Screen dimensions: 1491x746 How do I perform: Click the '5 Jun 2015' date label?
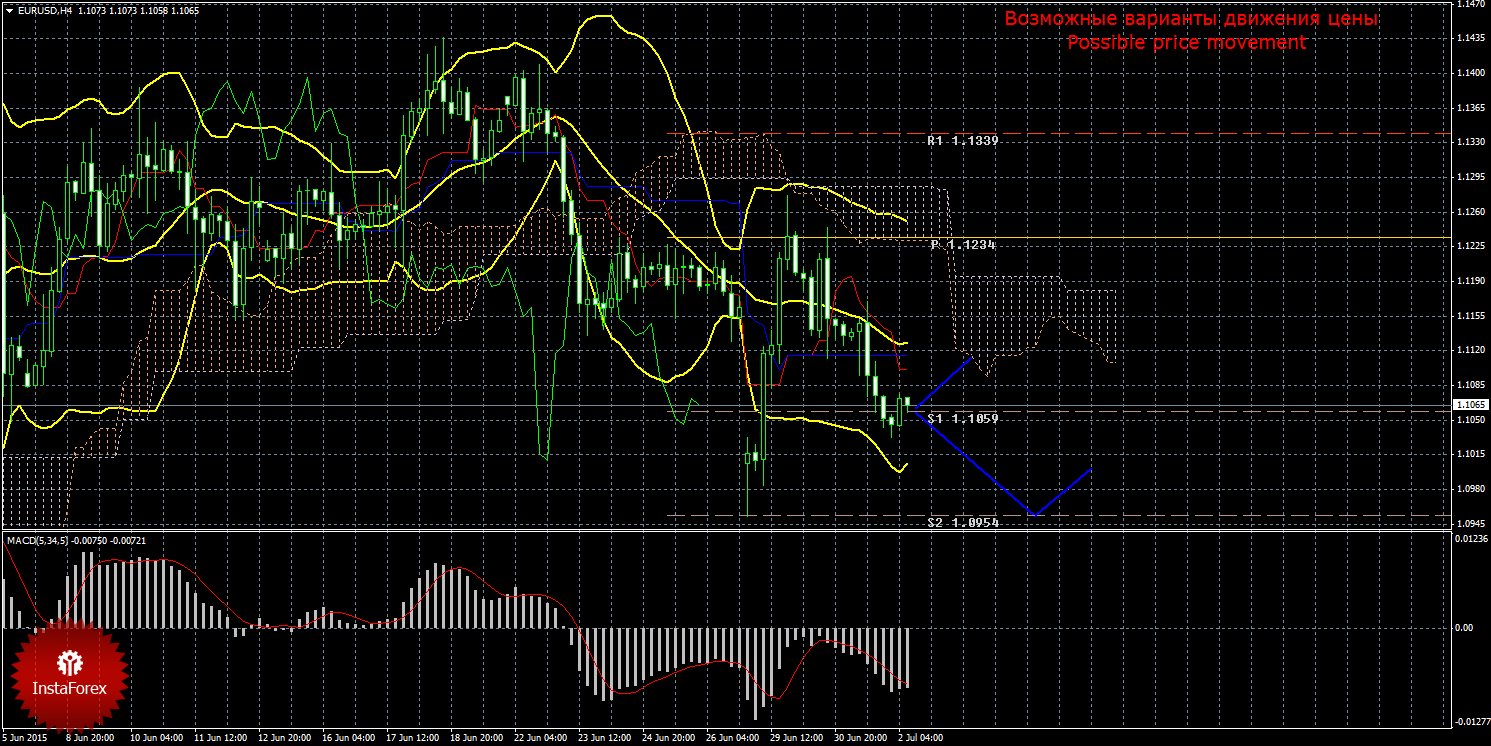click(x=24, y=738)
